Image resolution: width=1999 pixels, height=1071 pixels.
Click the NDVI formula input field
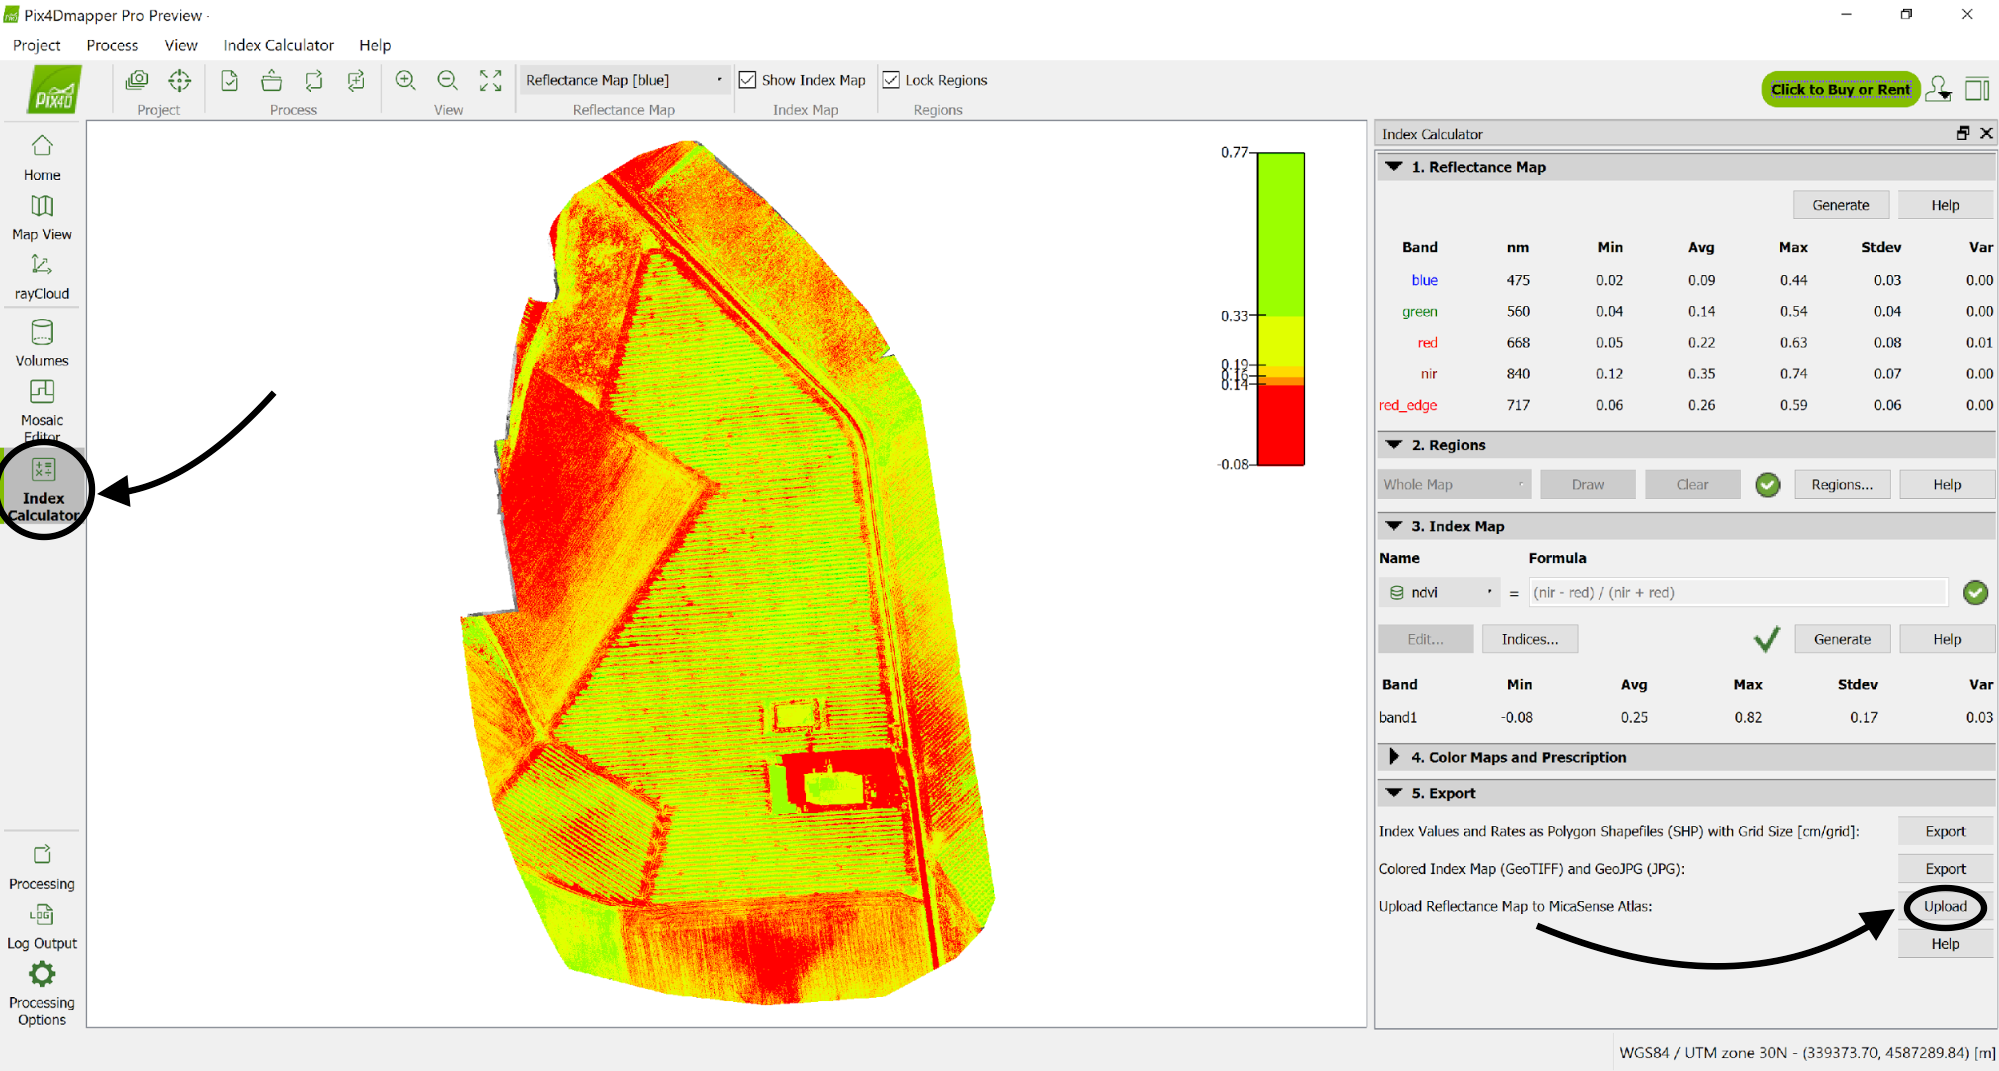(1737, 593)
